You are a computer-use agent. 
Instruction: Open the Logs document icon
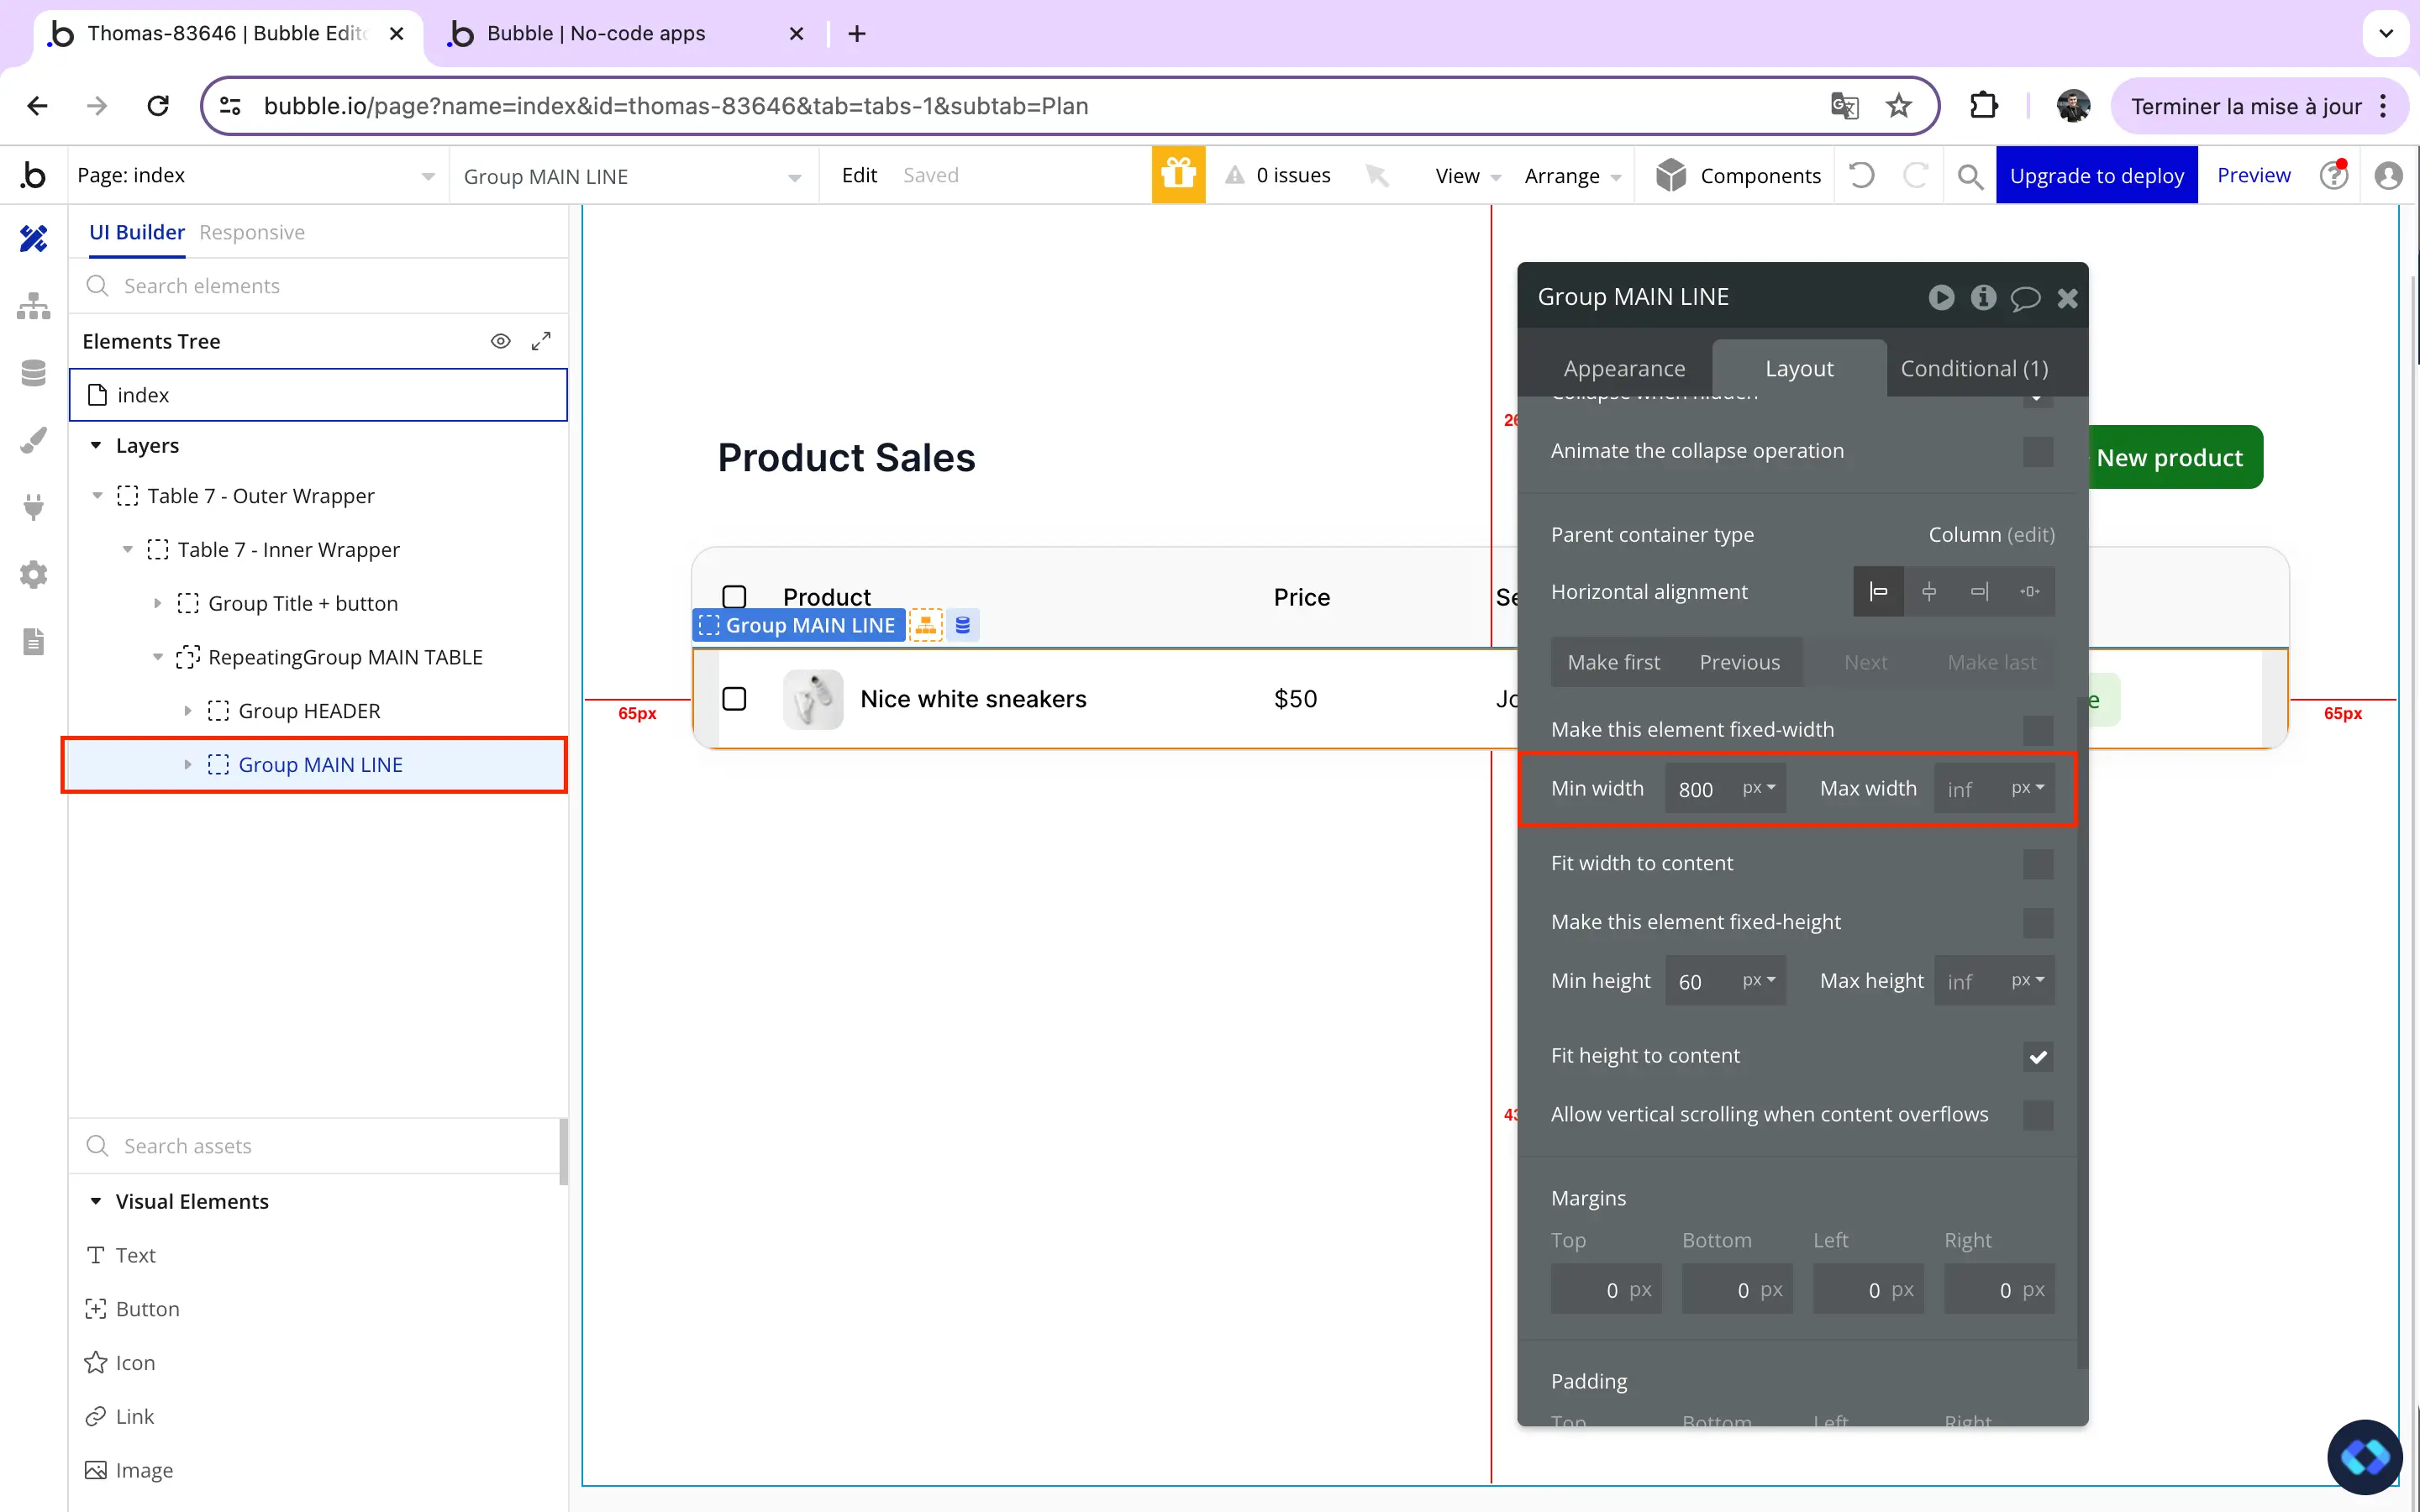pyautogui.click(x=33, y=641)
